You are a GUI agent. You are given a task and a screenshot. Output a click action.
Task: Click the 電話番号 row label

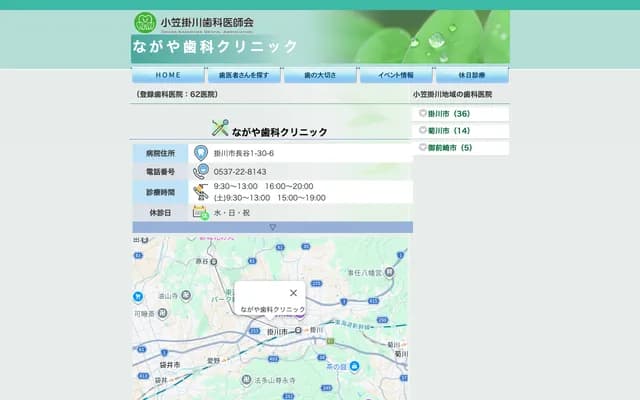(x=160, y=171)
